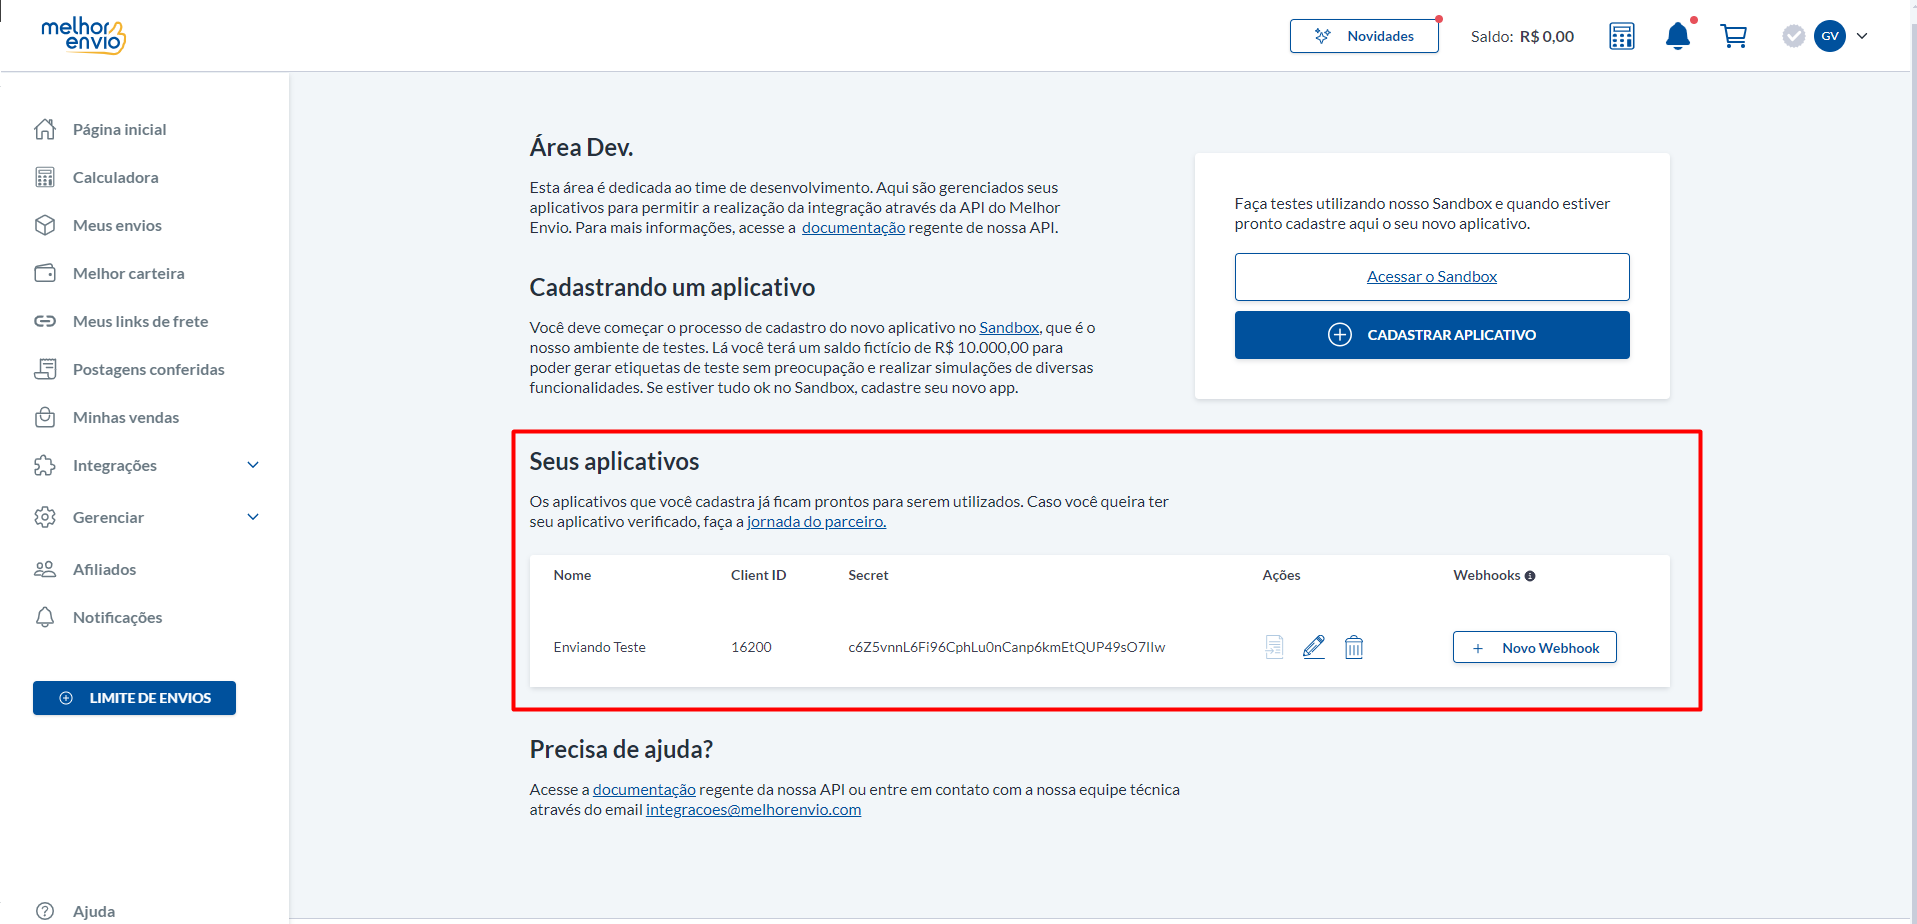The width and height of the screenshot is (1917, 924).
Task: Open Meus envios page
Action: [117, 225]
